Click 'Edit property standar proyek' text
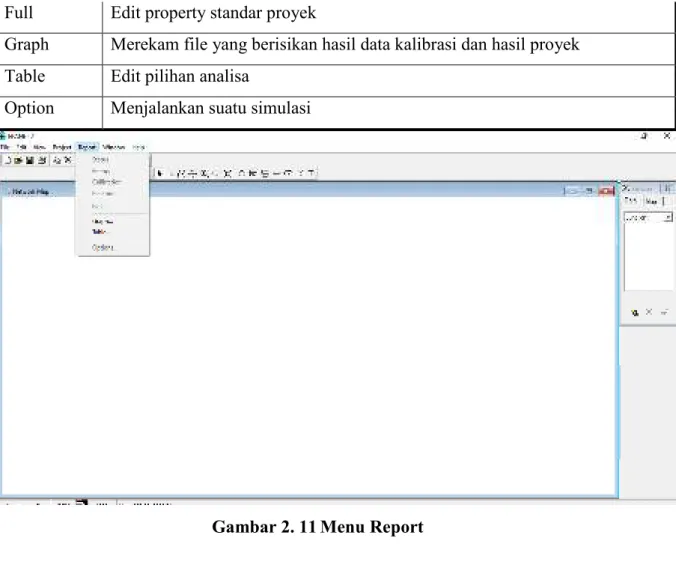 click(x=213, y=13)
